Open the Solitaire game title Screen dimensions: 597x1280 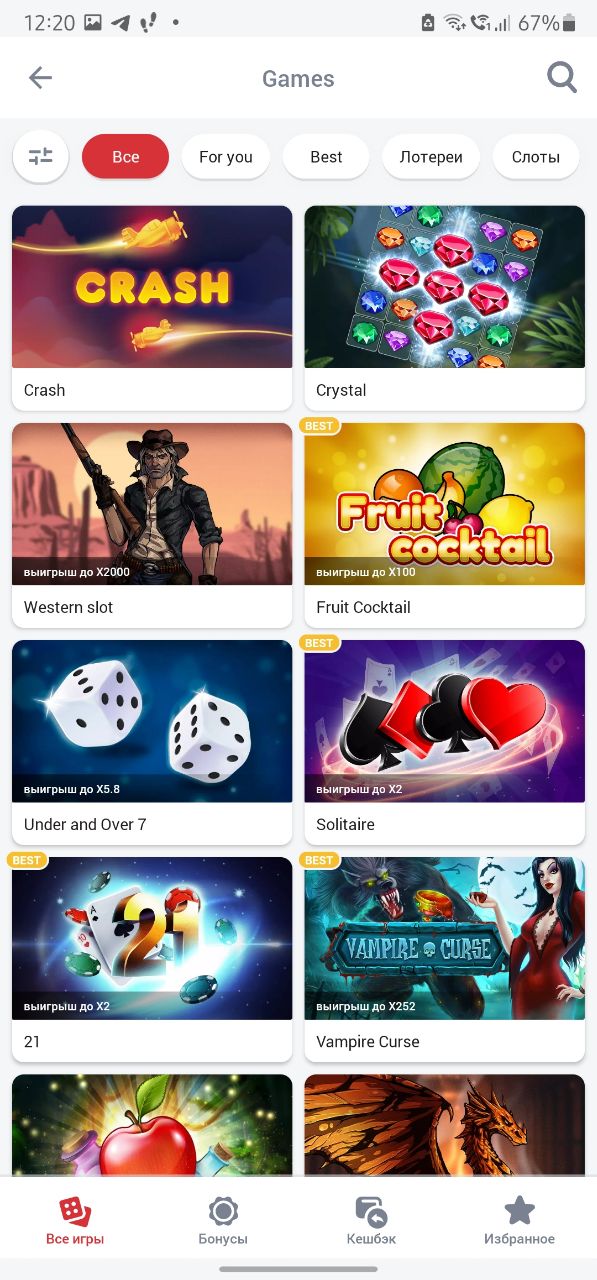tap(345, 824)
